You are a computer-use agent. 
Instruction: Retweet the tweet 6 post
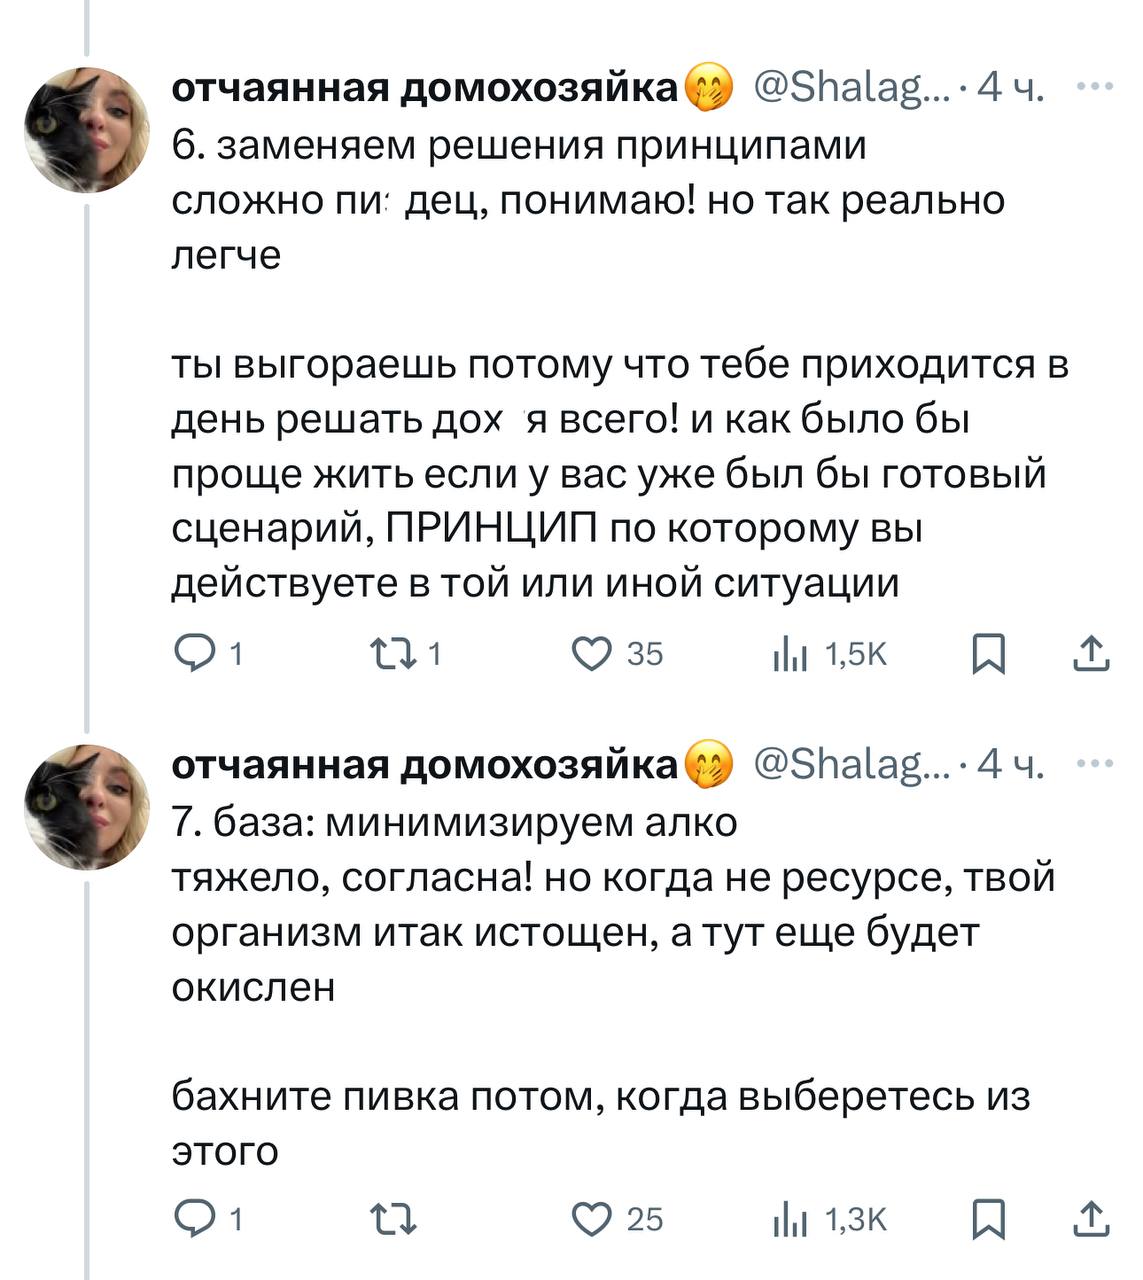[x=392, y=653]
